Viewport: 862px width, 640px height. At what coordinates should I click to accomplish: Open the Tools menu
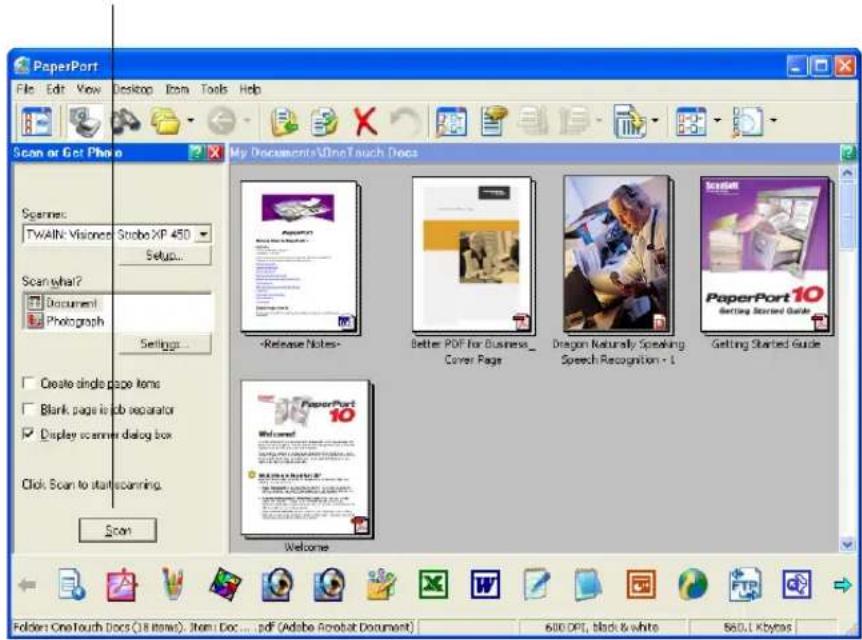(214, 89)
